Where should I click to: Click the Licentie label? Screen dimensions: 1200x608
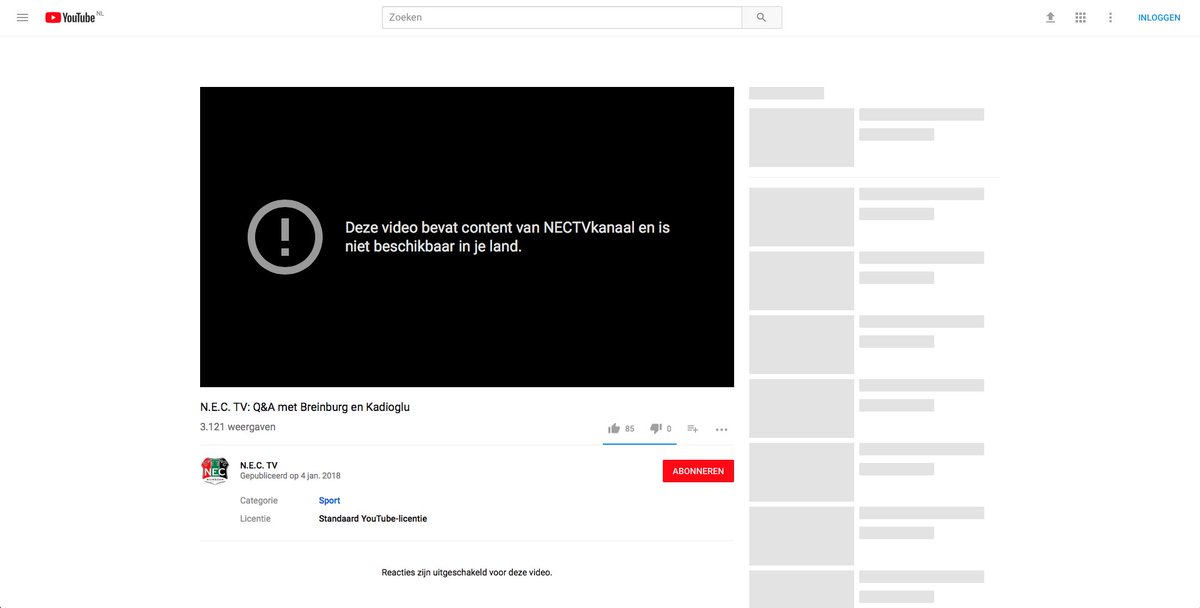point(255,519)
